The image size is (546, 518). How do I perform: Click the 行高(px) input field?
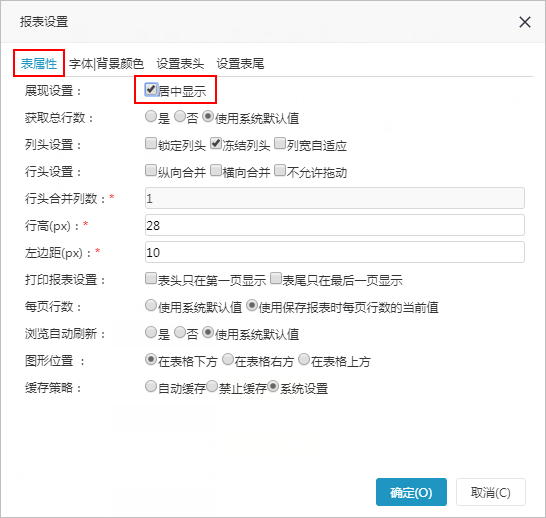point(335,225)
